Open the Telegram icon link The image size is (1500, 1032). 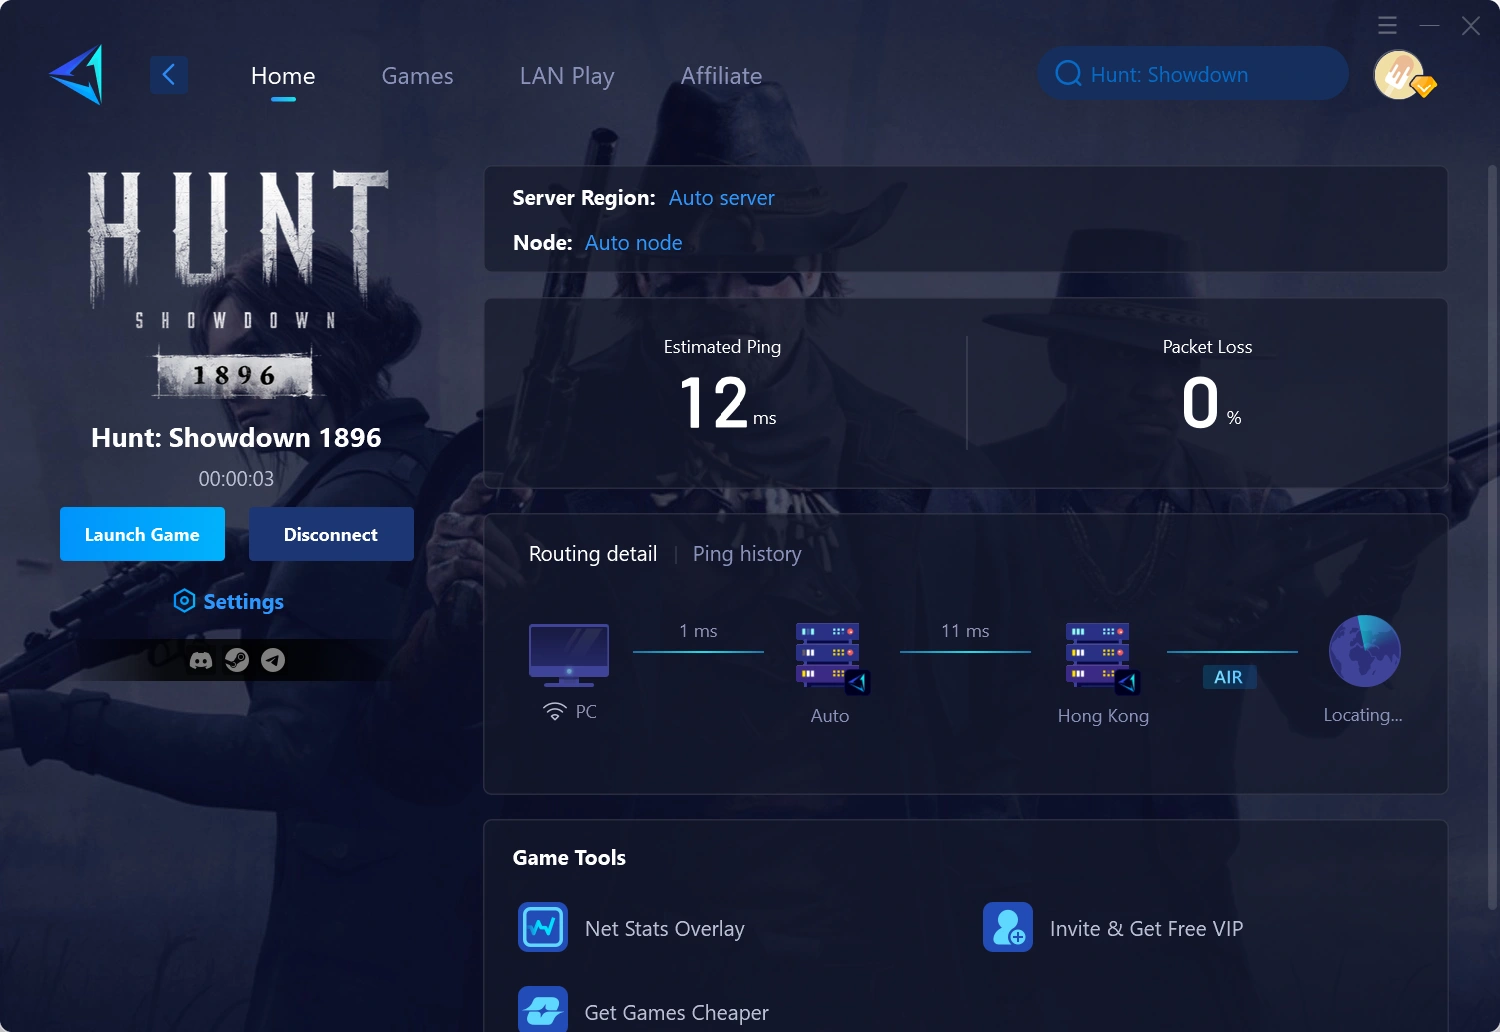[273, 660]
